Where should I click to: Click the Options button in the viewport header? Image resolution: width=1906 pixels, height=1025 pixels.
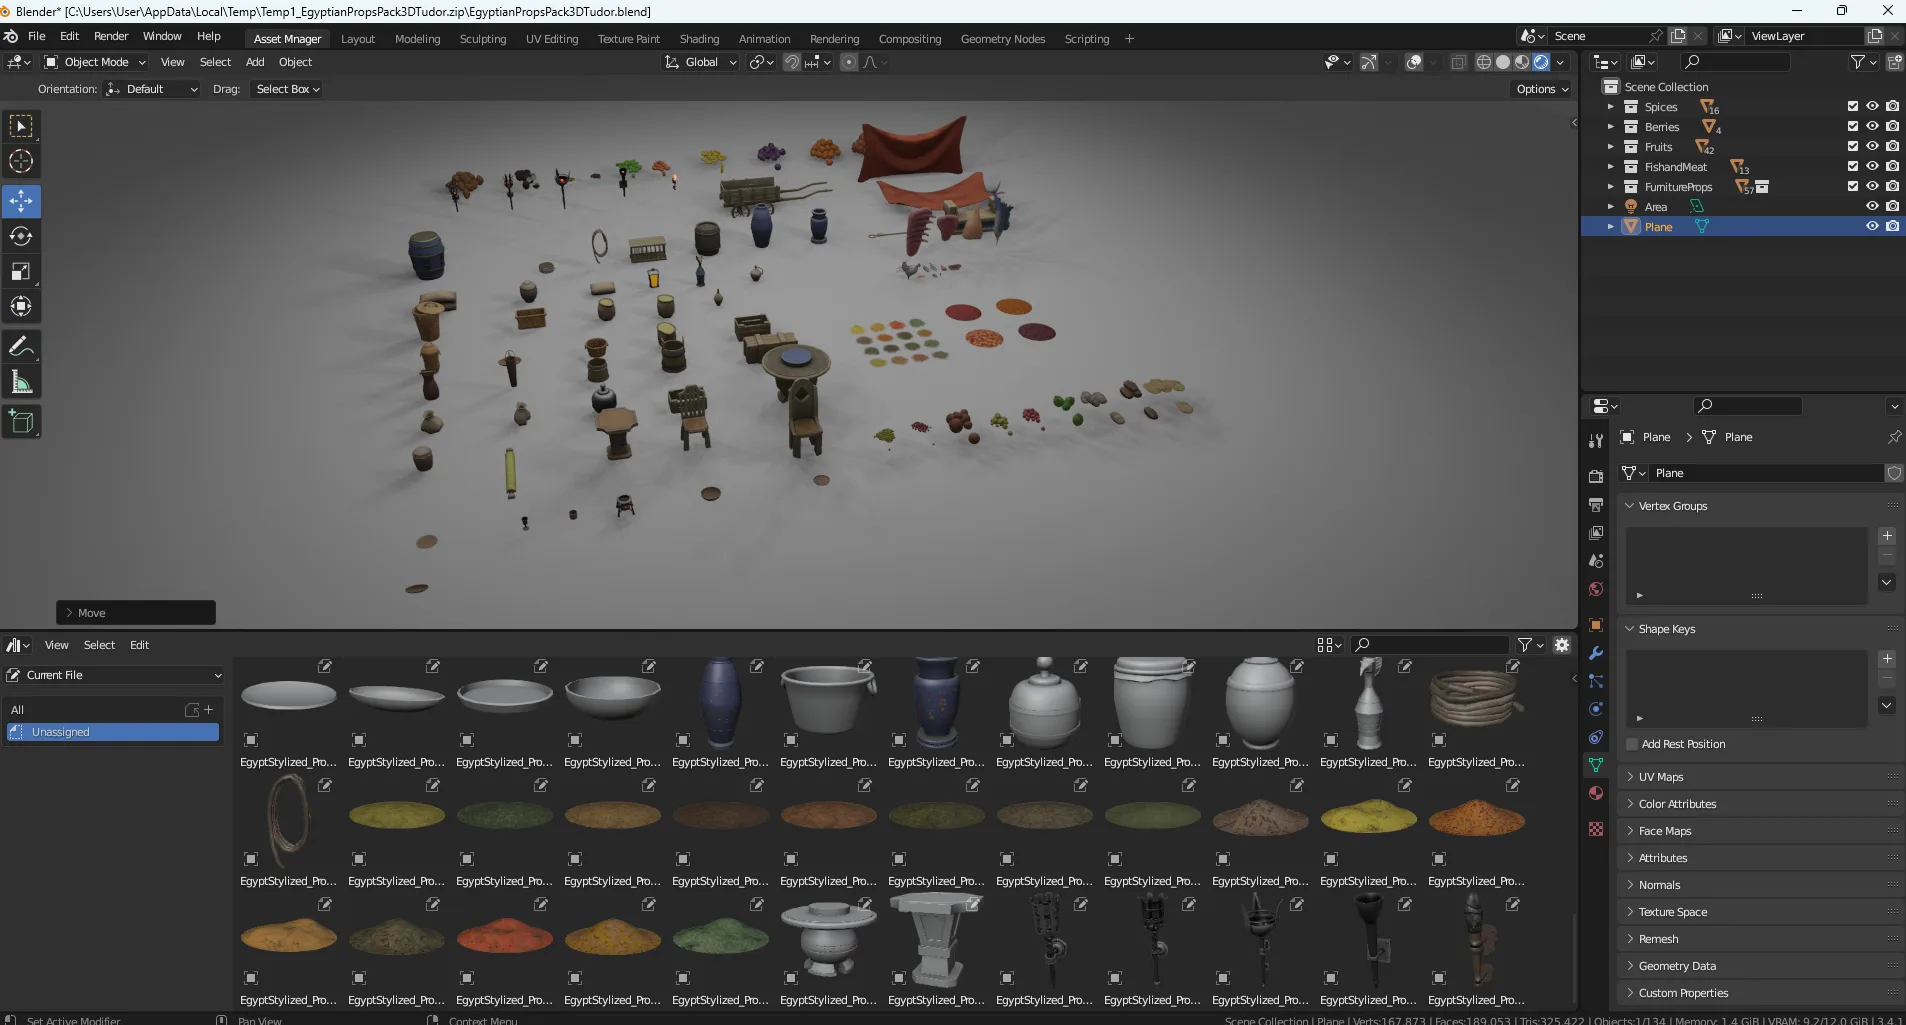pos(1541,88)
